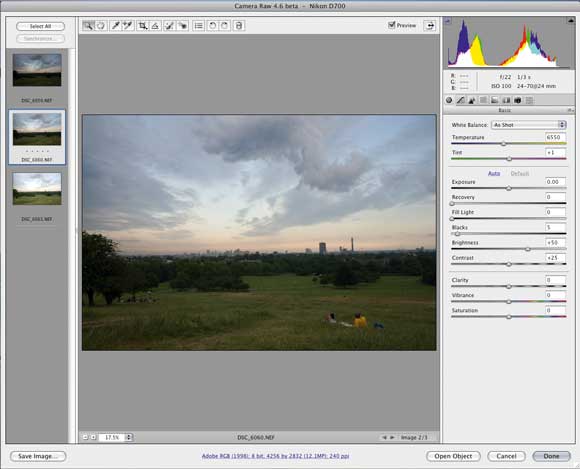
Task: Click the Default tone link
Action: tap(520, 173)
